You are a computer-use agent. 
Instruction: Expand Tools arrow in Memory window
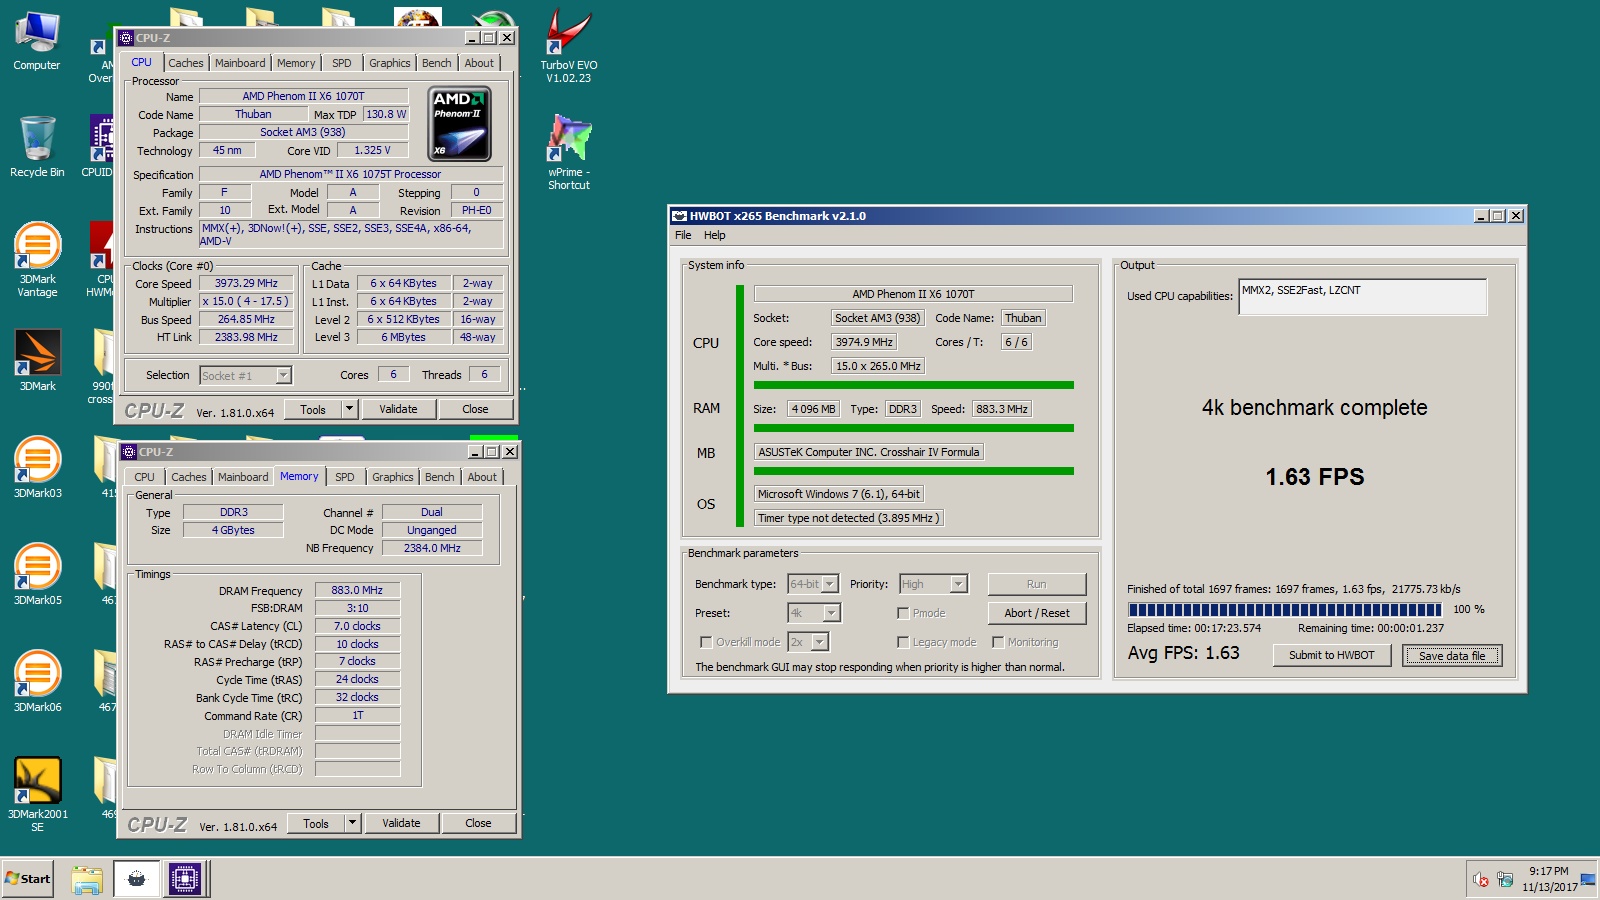[x=352, y=823]
